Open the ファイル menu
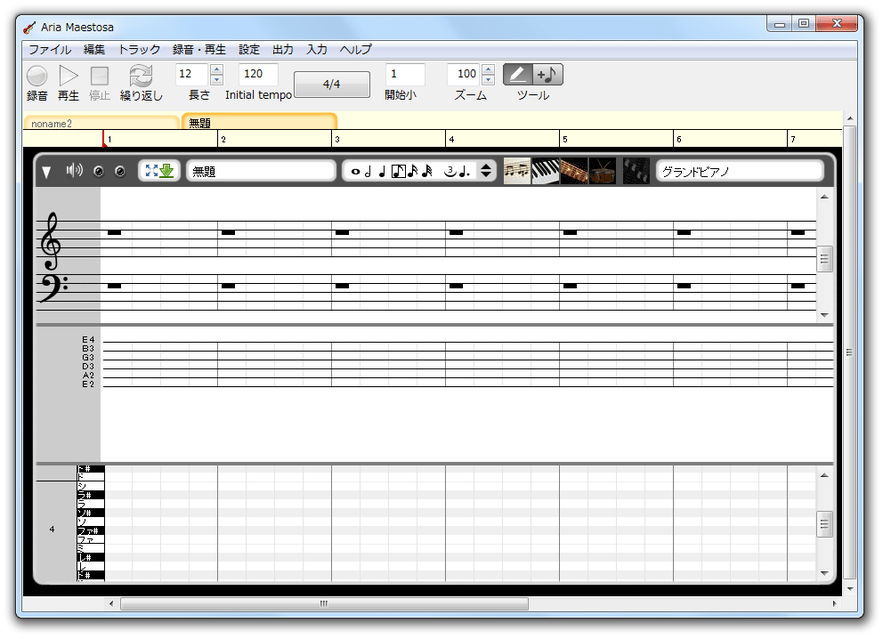Viewport: 883px width, 639px height. [50, 50]
